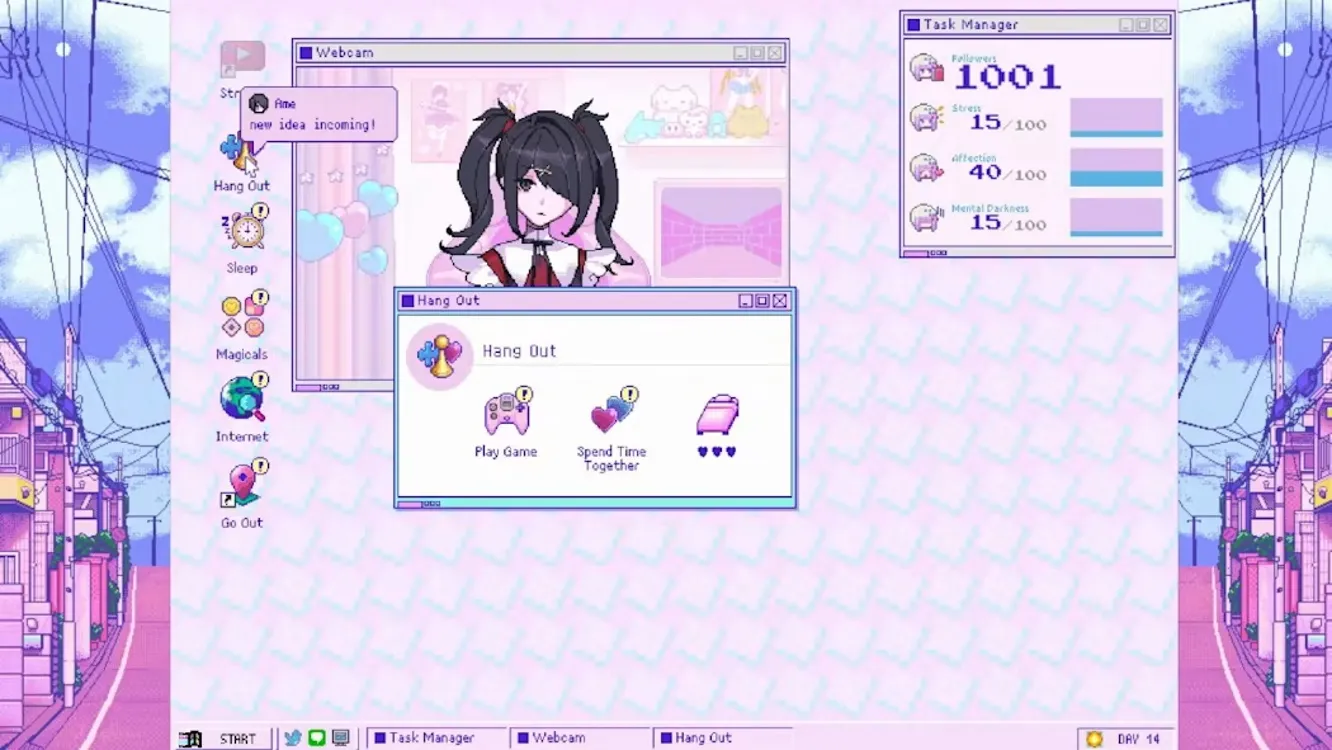Open the Go Out map icon
Viewport: 1332px width, 750px height.
pyautogui.click(x=242, y=487)
